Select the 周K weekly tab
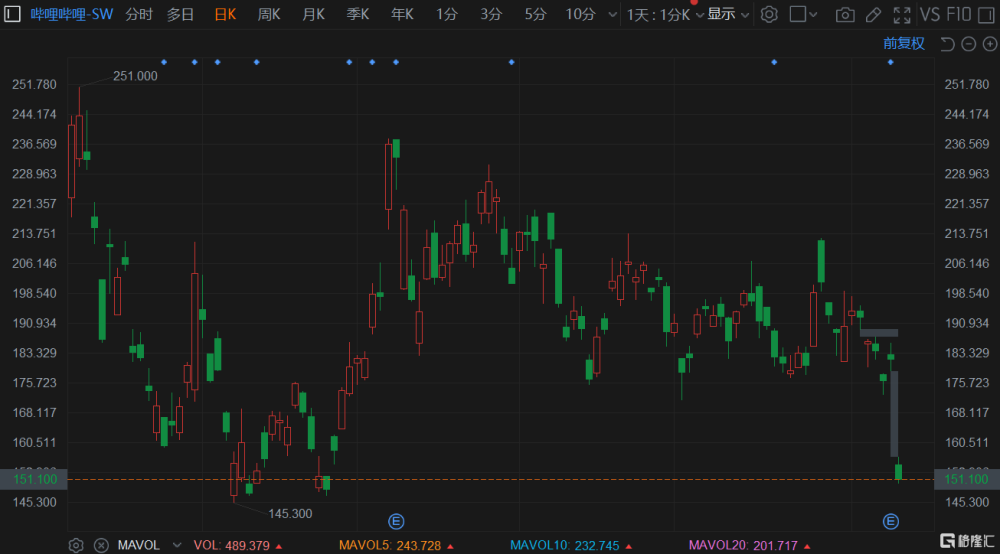Screen dimensions: 1000x554 pyautogui.click(x=269, y=14)
